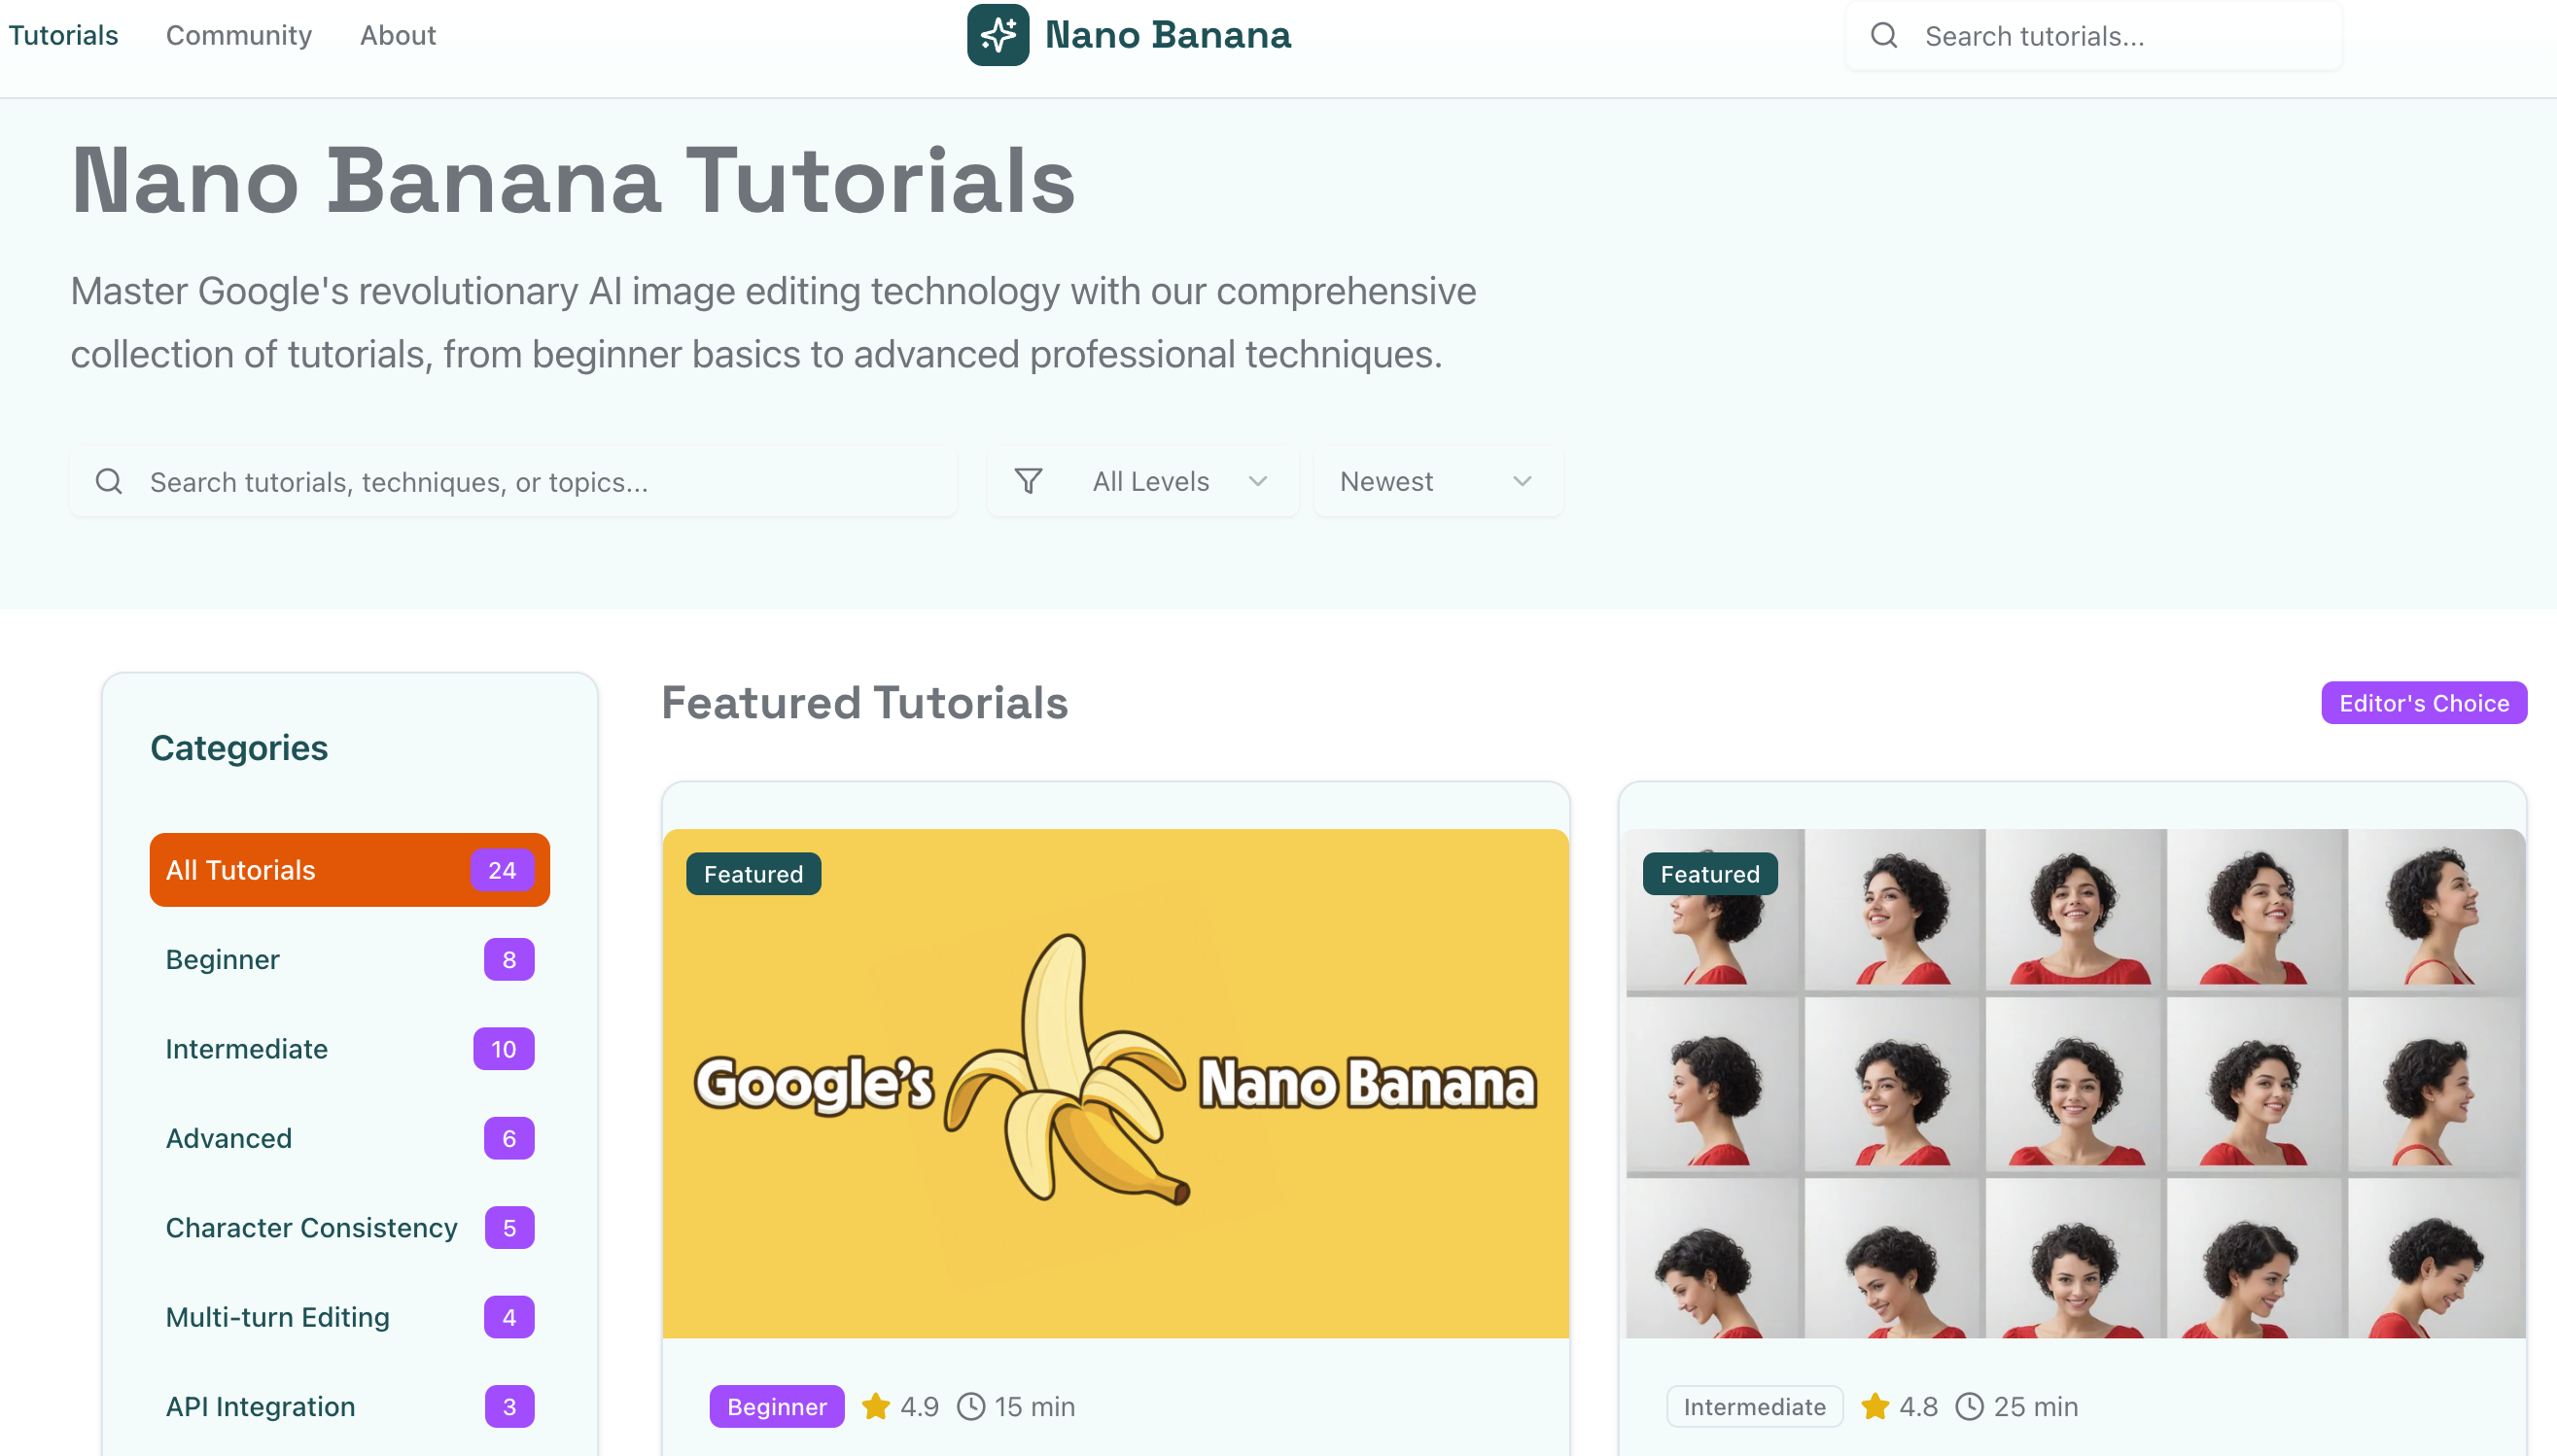Select the Character Consistency category
The image size is (2557, 1456).
coord(350,1227)
